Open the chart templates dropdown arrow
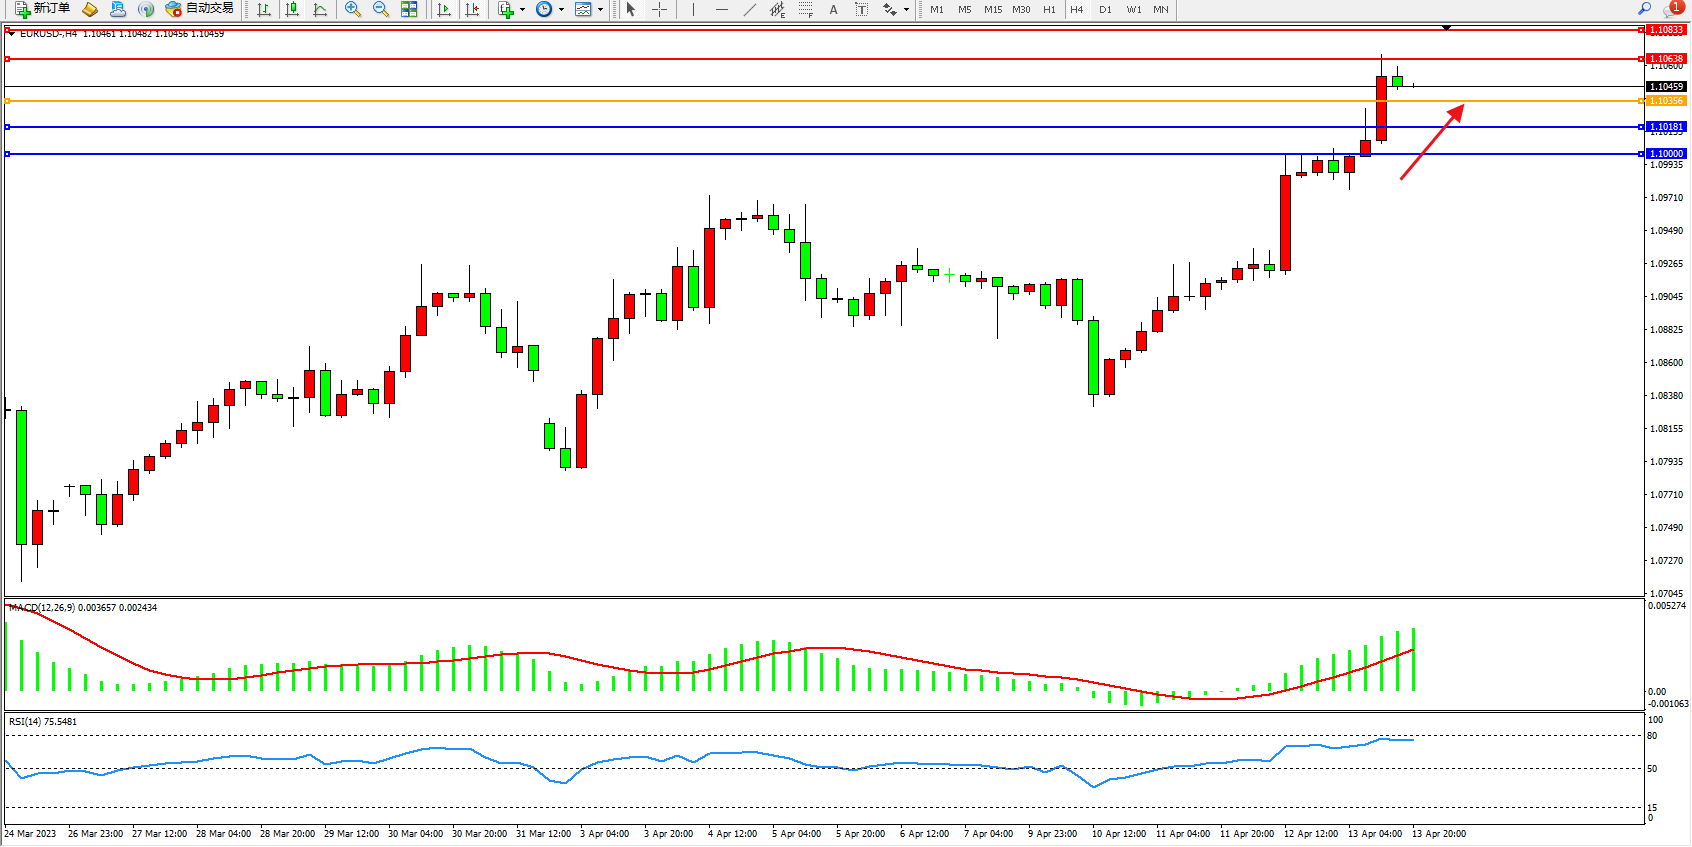 600,10
